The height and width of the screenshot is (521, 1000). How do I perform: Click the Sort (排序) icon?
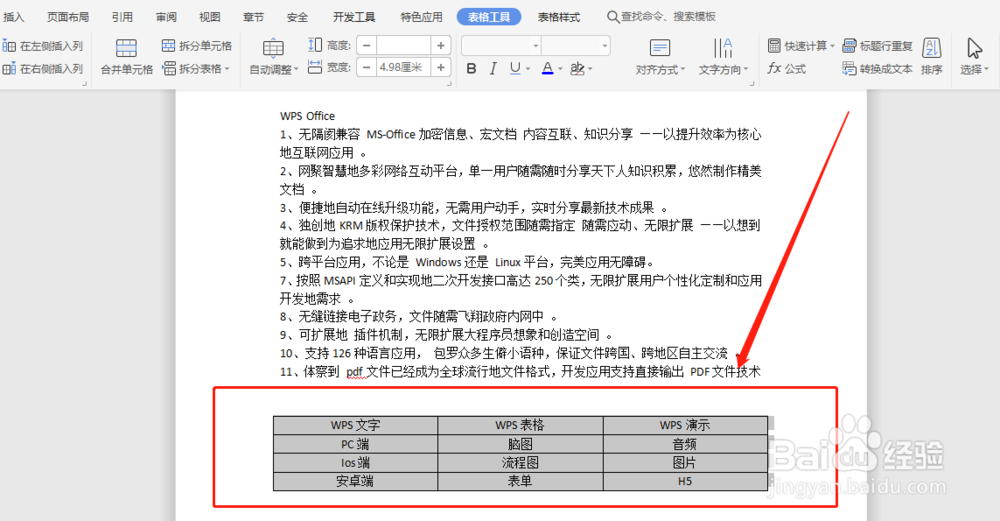pyautogui.click(x=932, y=48)
